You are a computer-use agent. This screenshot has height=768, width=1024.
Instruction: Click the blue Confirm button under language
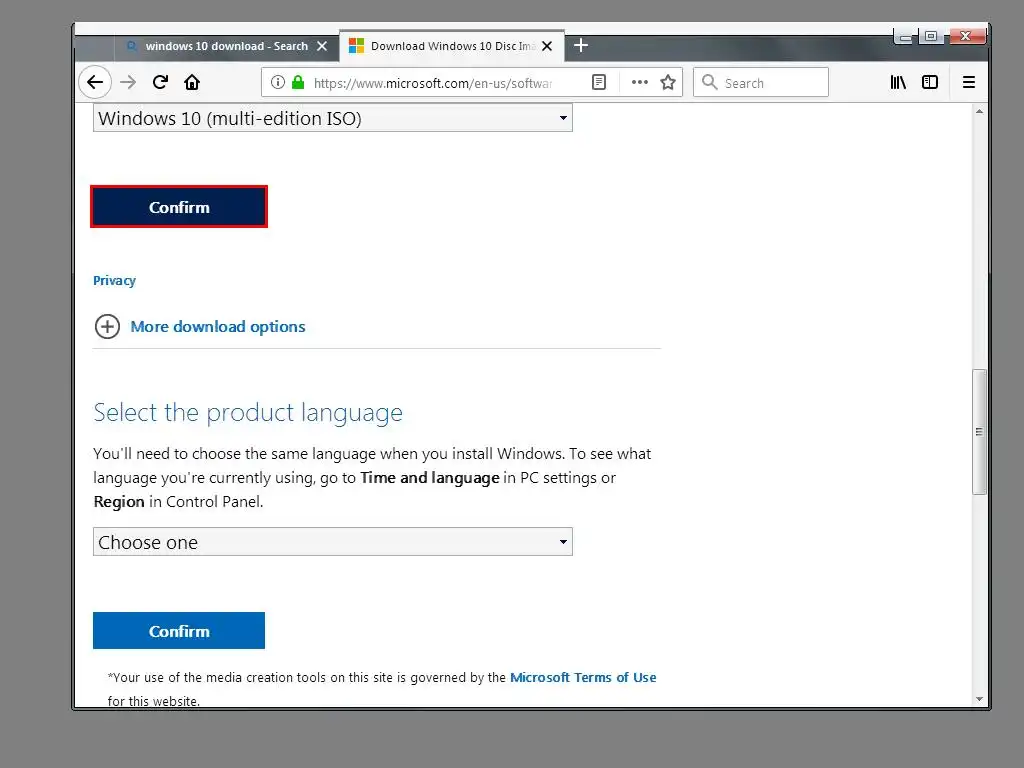pyautogui.click(x=179, y=631)
